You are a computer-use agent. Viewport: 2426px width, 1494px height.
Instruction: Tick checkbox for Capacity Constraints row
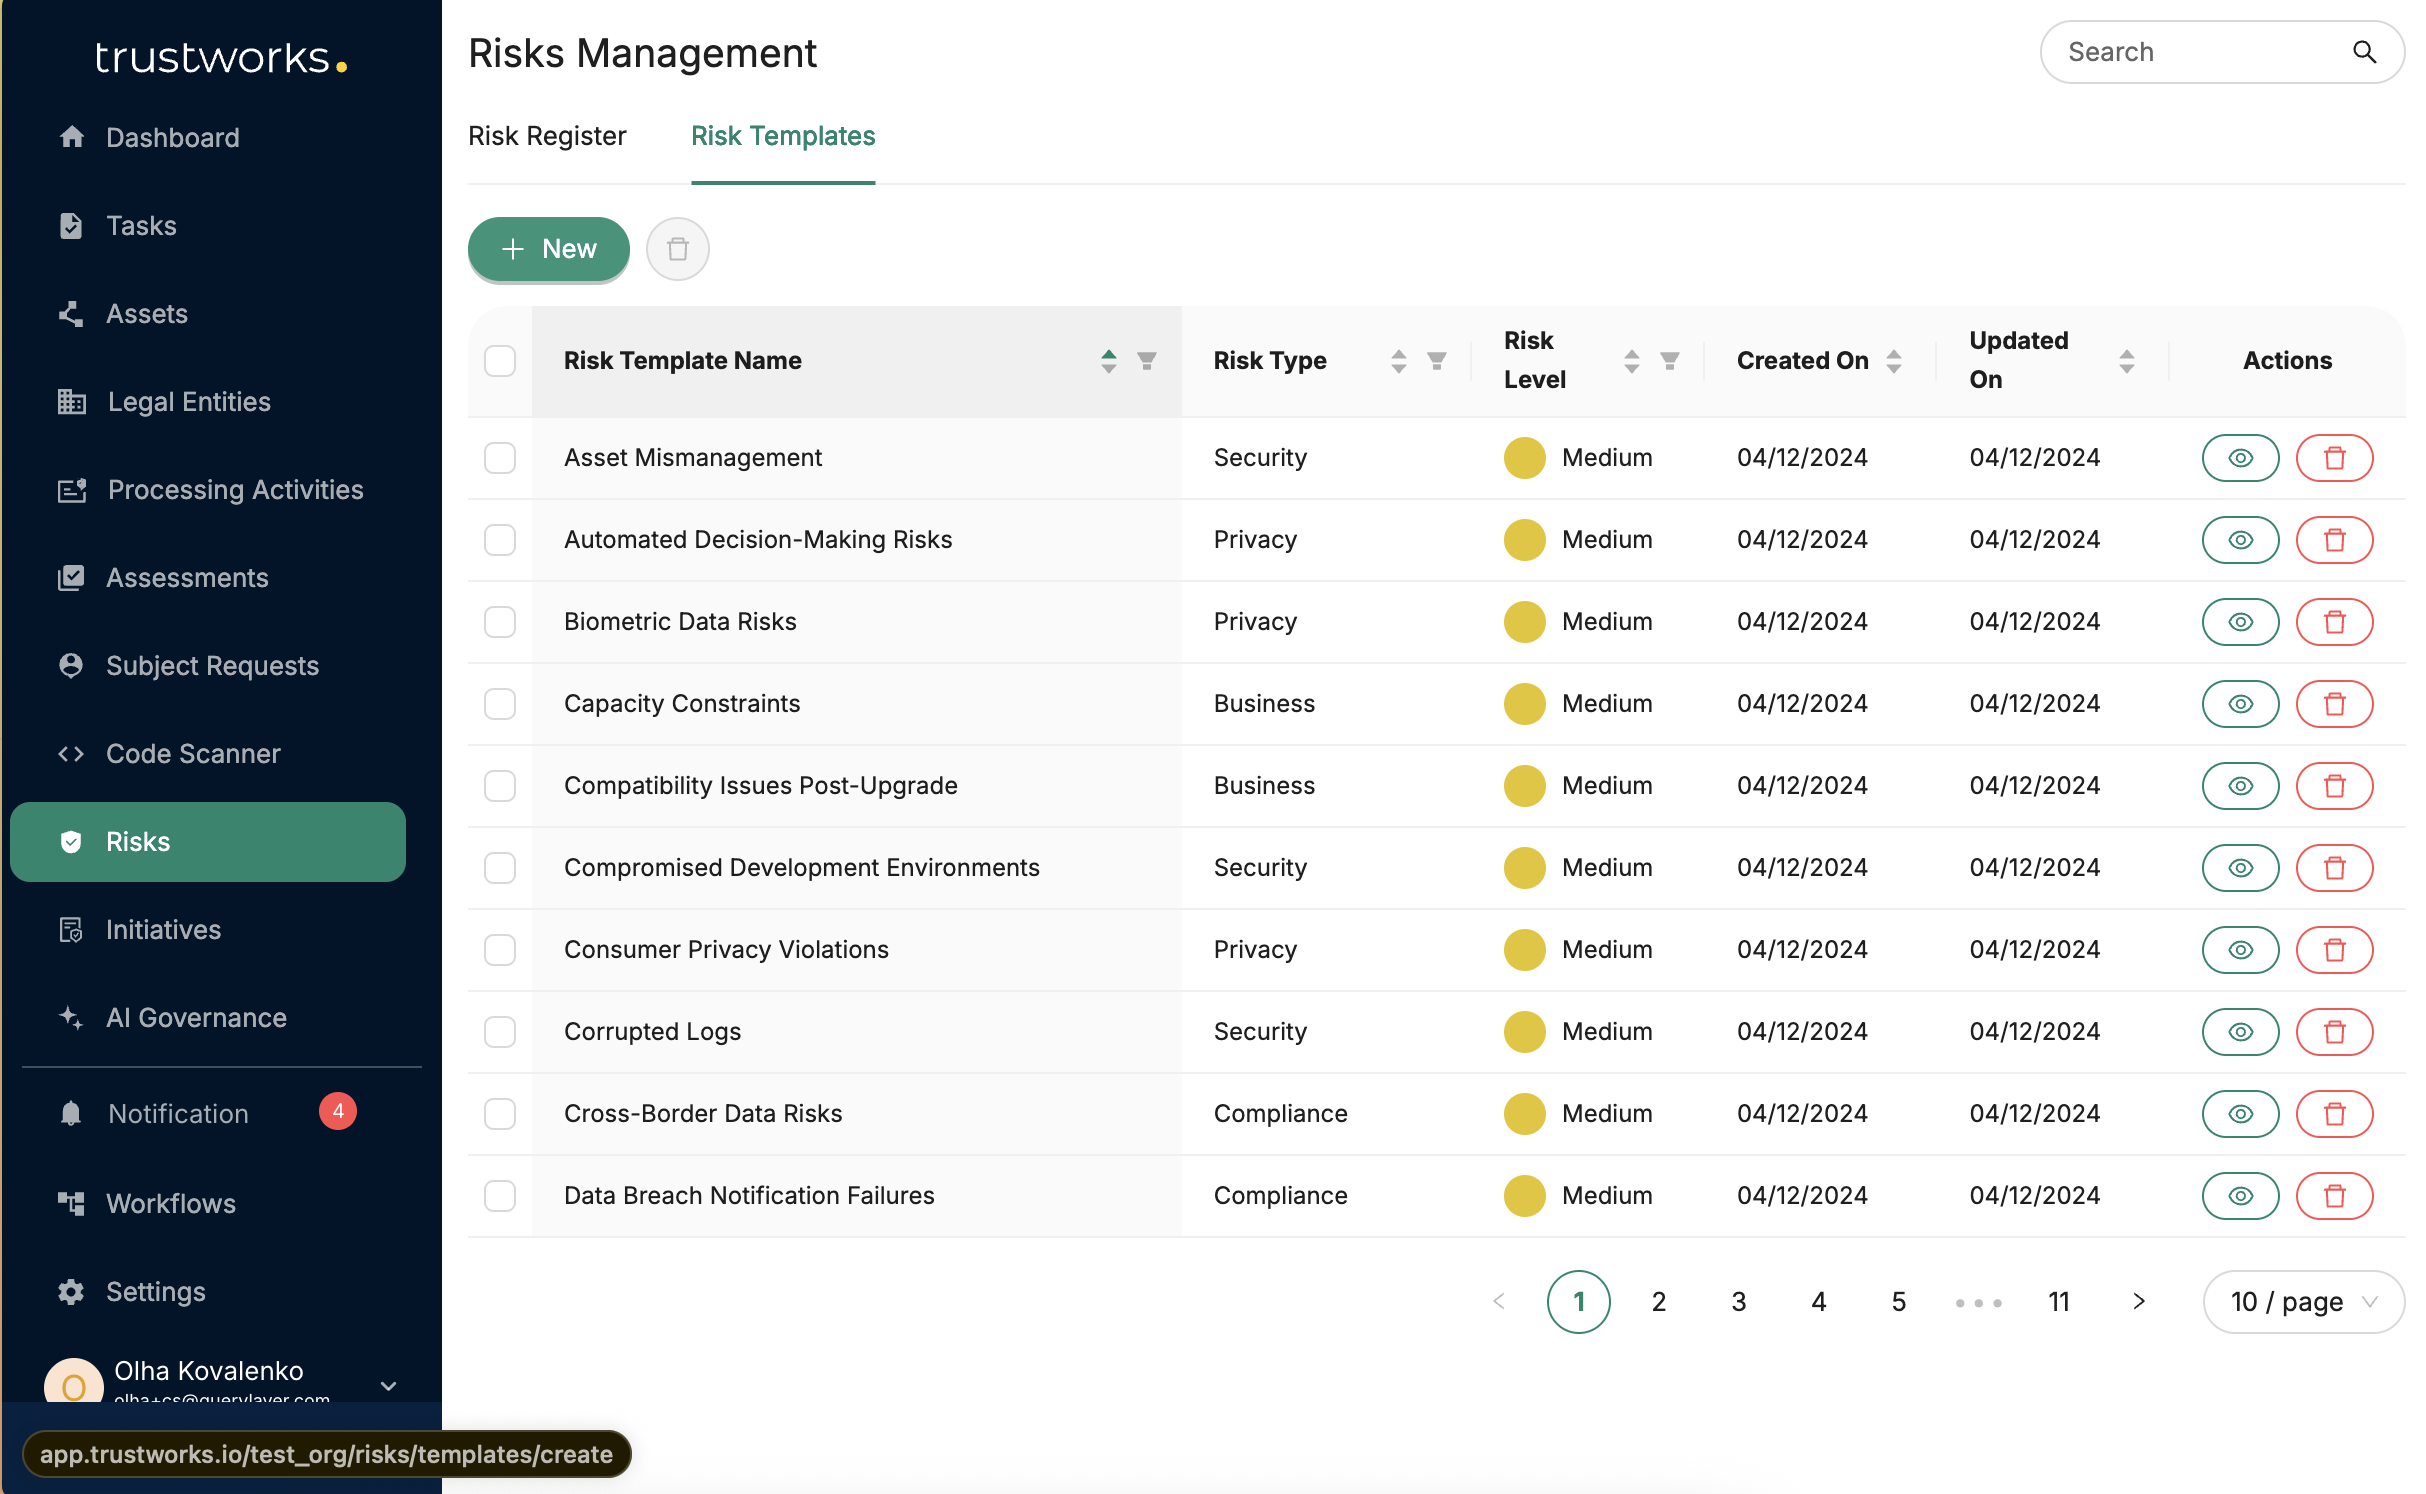[x=500, y=704]
